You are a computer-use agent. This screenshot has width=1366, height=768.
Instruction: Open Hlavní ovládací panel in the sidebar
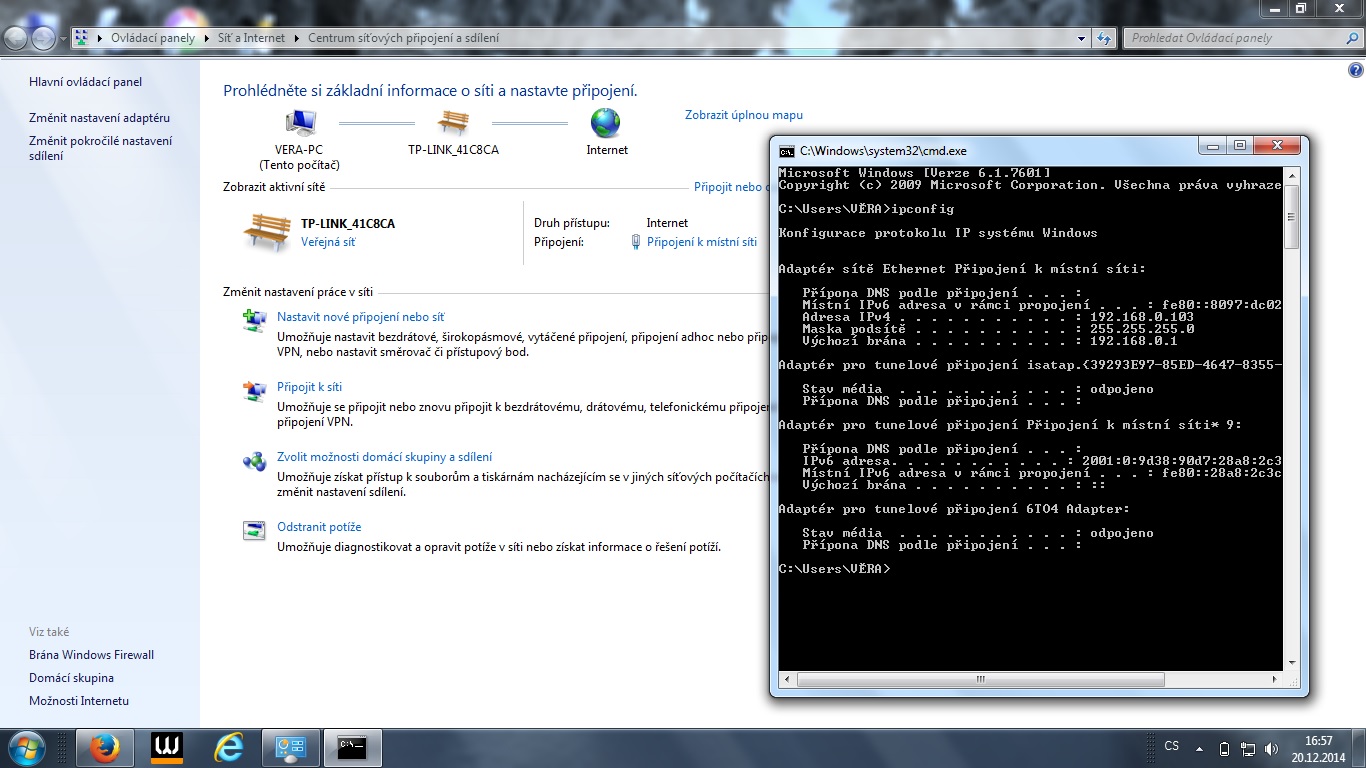click(86, 82)
